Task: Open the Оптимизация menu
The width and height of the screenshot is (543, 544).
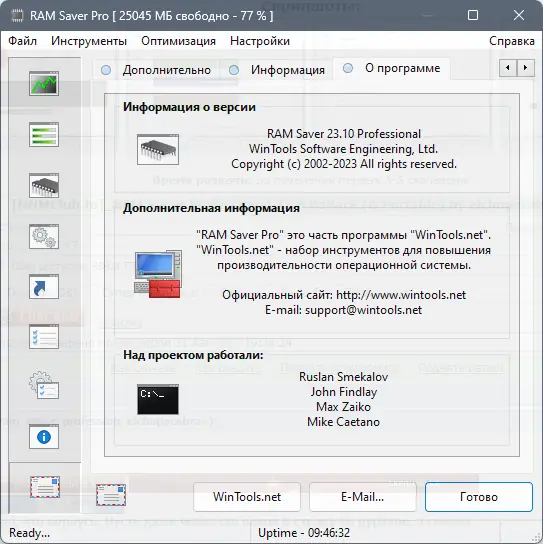Action: point(178,41)
